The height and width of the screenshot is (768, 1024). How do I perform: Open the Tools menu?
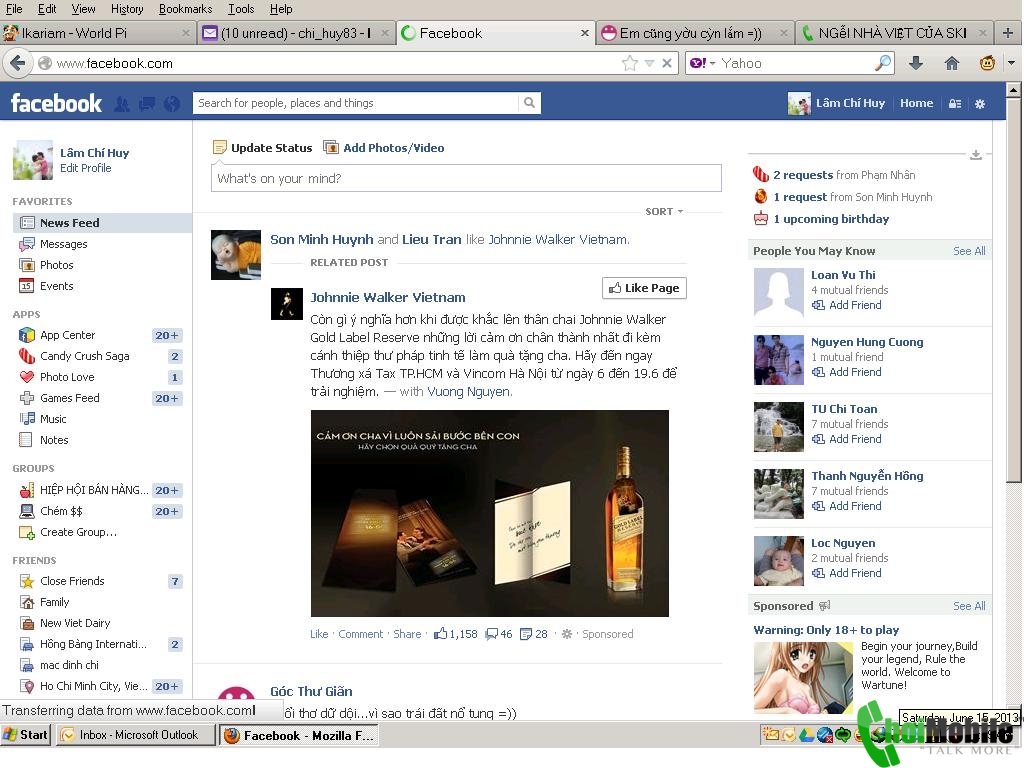pyautogui.click(x=241, y=9)
